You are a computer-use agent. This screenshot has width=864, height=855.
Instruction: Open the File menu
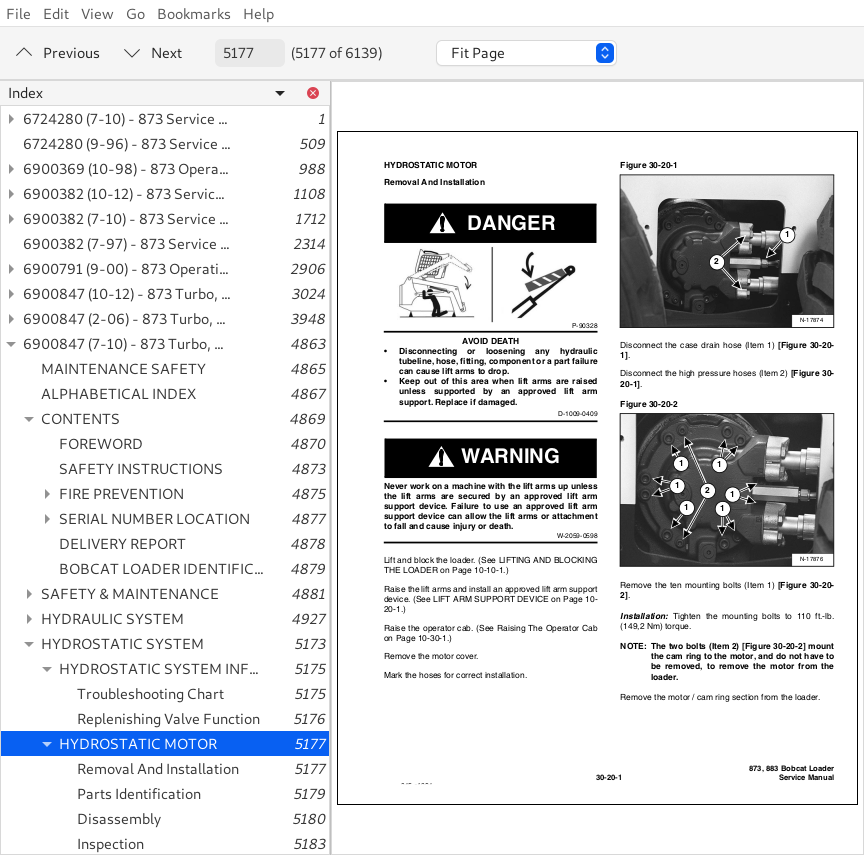point(18,14)
